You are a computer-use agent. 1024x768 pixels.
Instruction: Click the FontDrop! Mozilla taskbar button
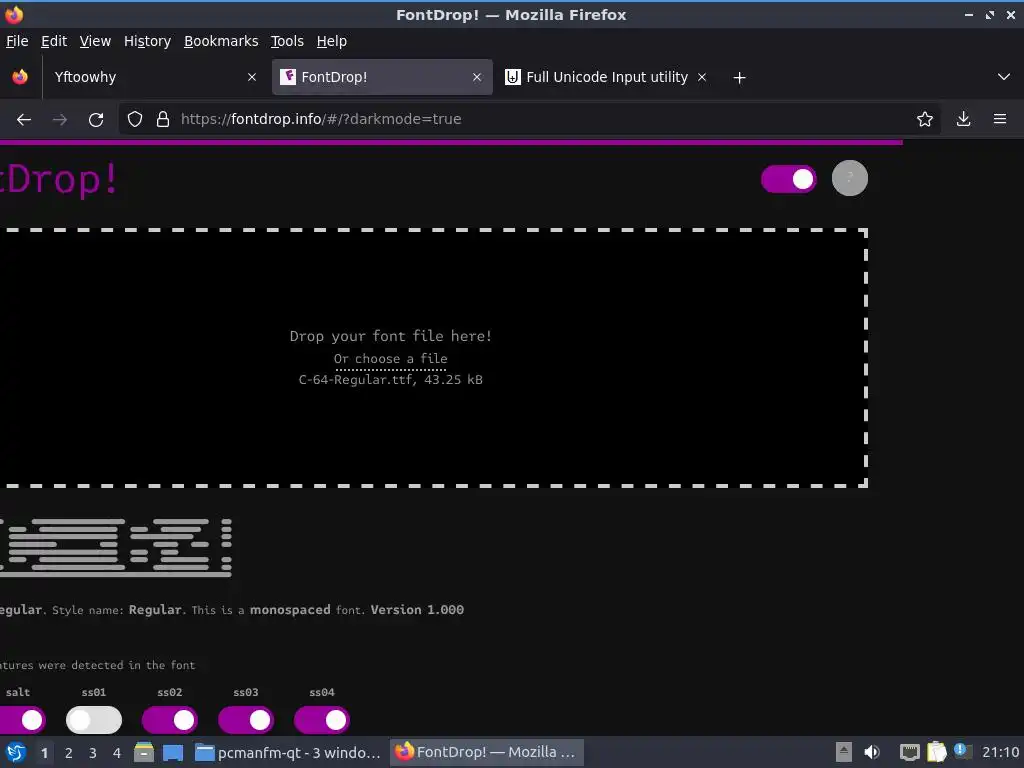point(487,752)
